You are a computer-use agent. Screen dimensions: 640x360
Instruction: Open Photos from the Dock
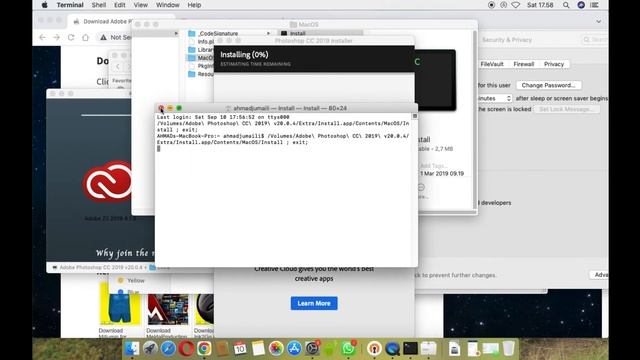(x=276, y=349)
